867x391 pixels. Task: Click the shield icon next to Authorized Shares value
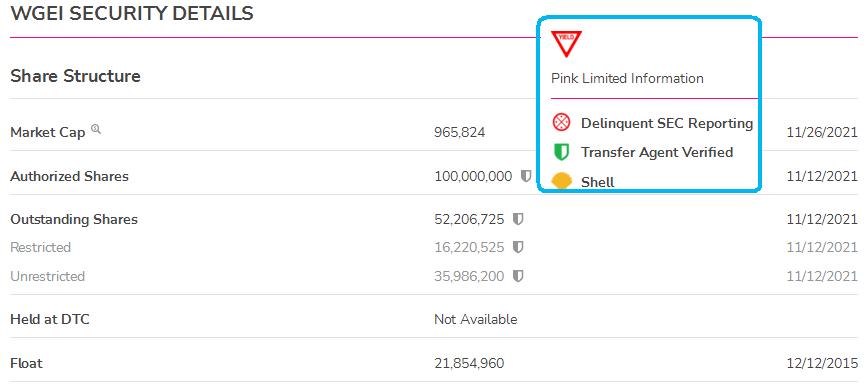[525, 176]
